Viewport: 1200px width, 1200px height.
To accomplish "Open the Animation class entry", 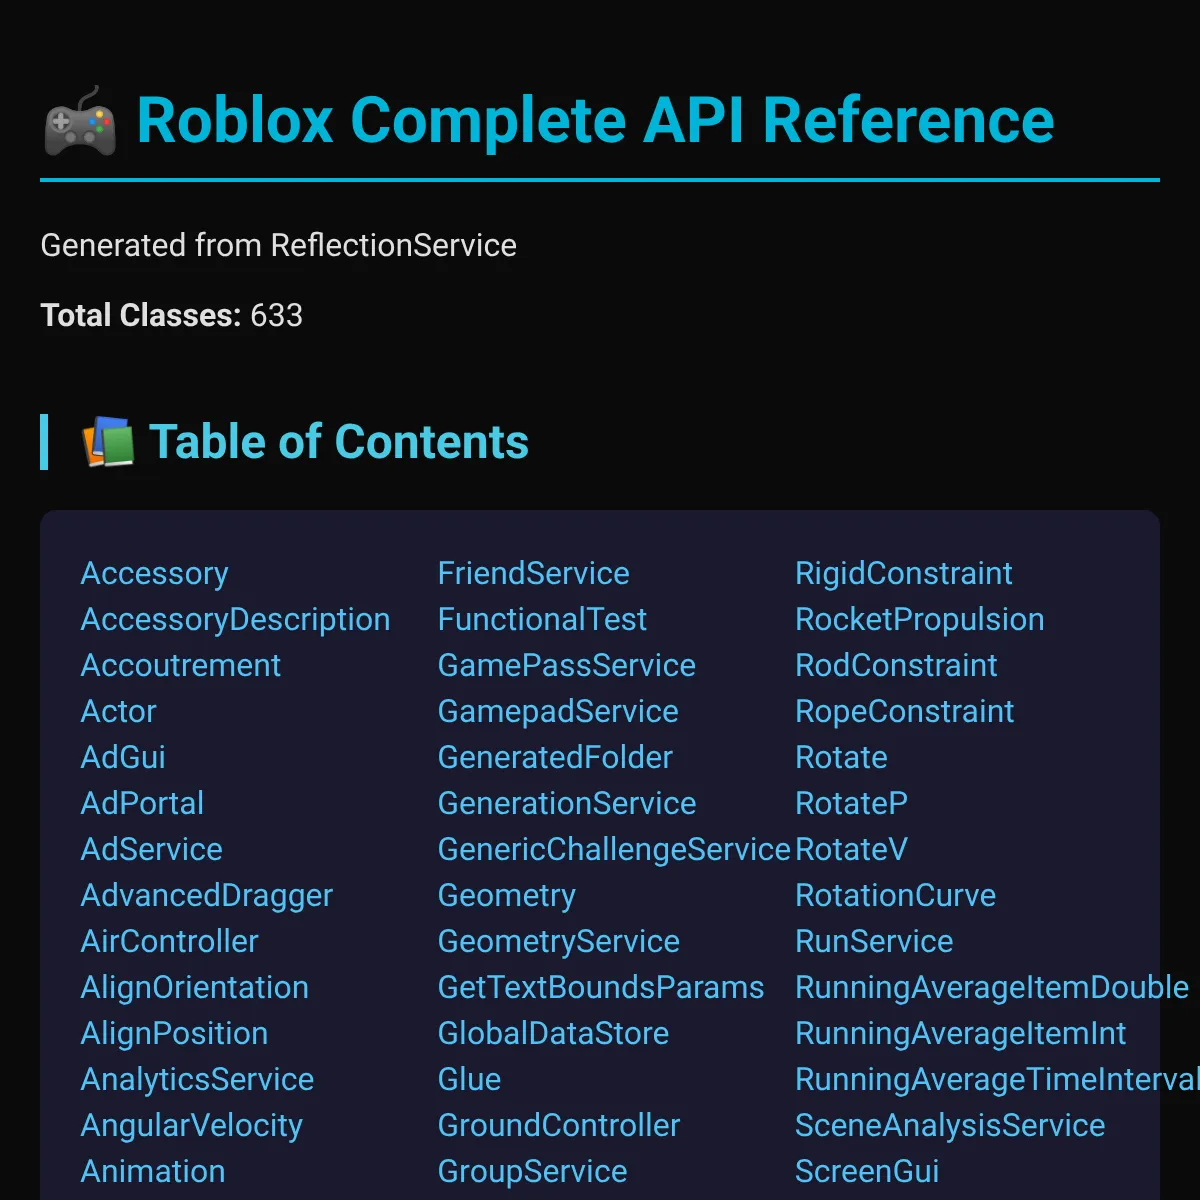I will pyautogui.click(x=152, y=1172).
